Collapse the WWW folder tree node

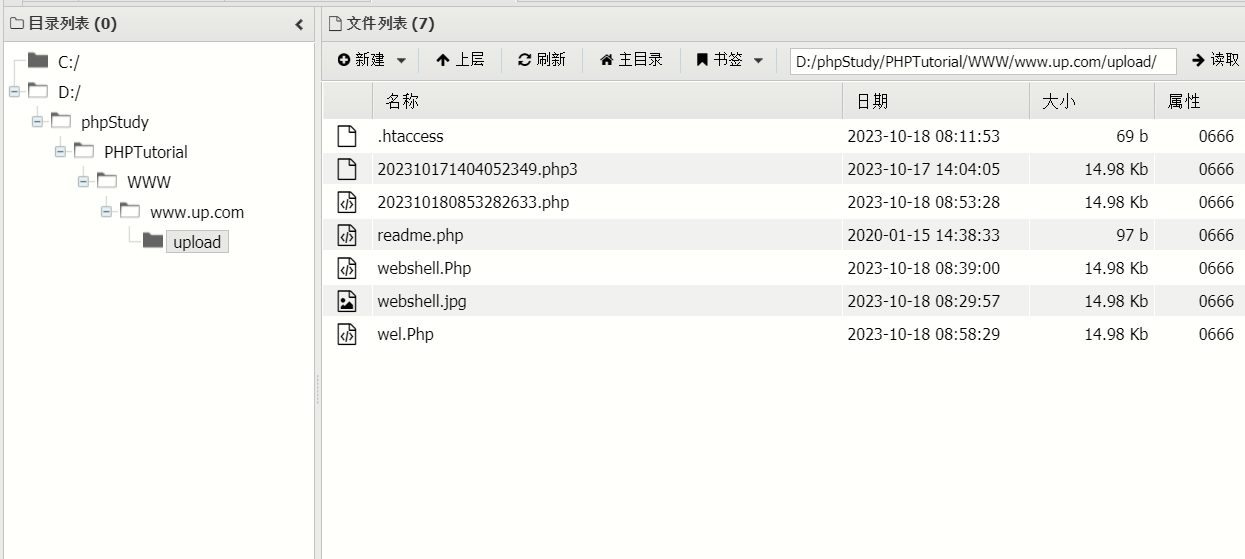pos(83,182)
